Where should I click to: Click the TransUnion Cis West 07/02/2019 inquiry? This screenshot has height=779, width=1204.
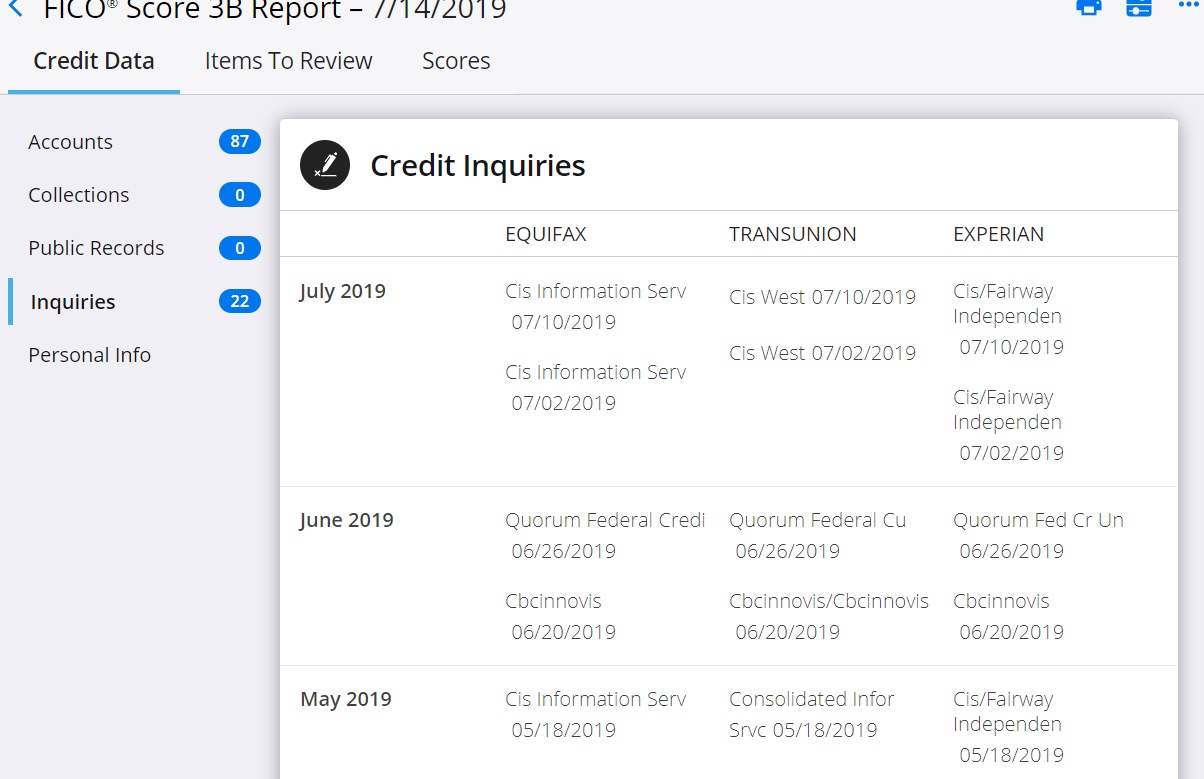[x=822, y=353]
